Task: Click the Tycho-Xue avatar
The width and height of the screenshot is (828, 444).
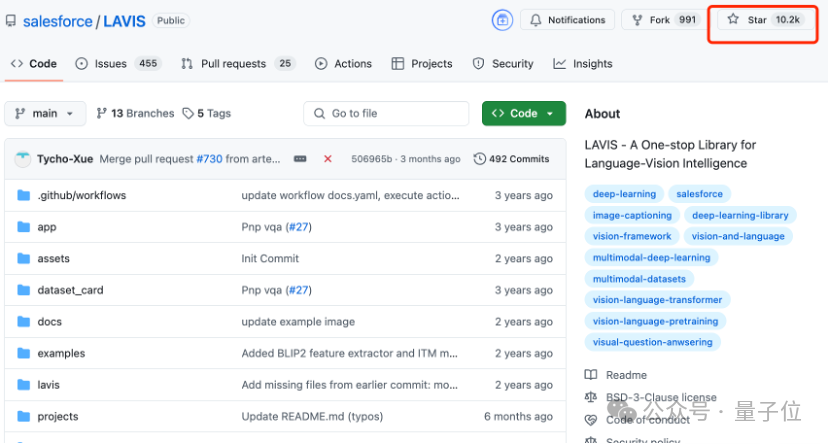Action: tap(22, 159)
